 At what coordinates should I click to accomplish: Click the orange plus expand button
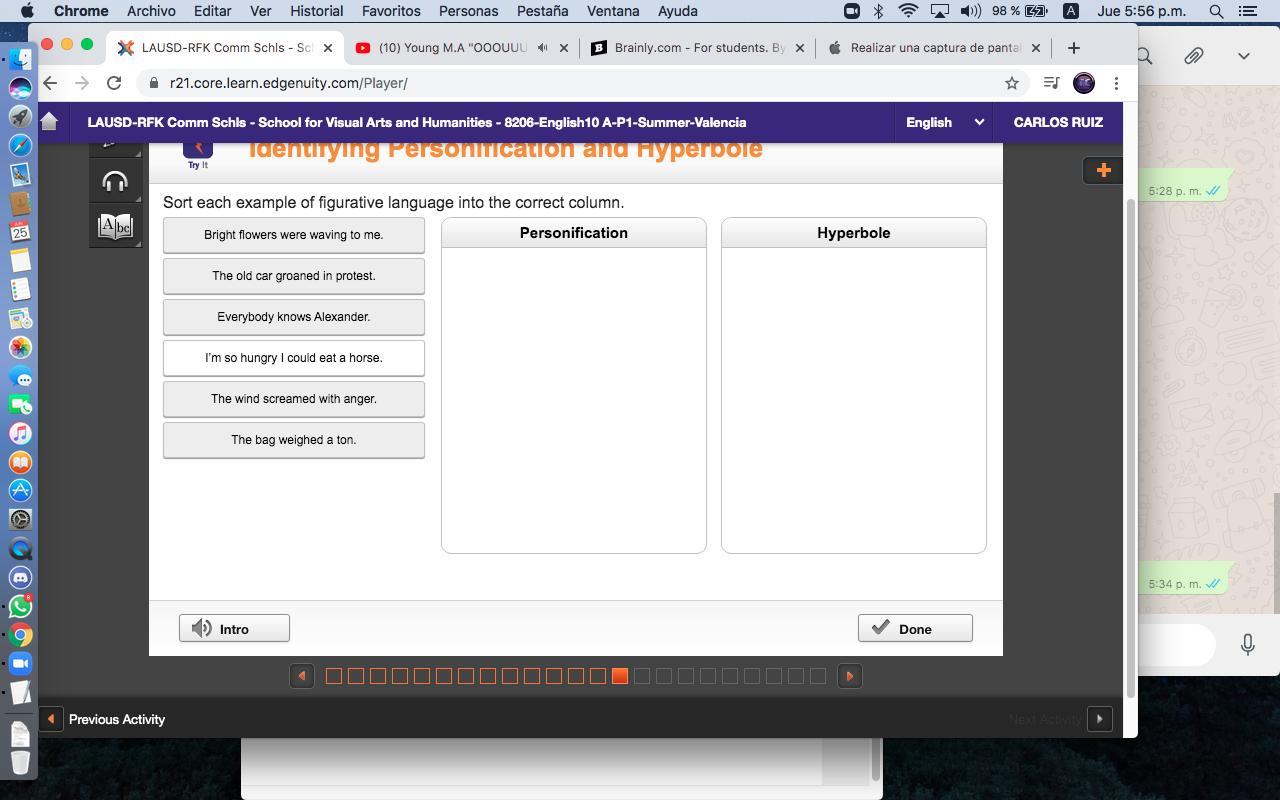tap(1103, 170)
